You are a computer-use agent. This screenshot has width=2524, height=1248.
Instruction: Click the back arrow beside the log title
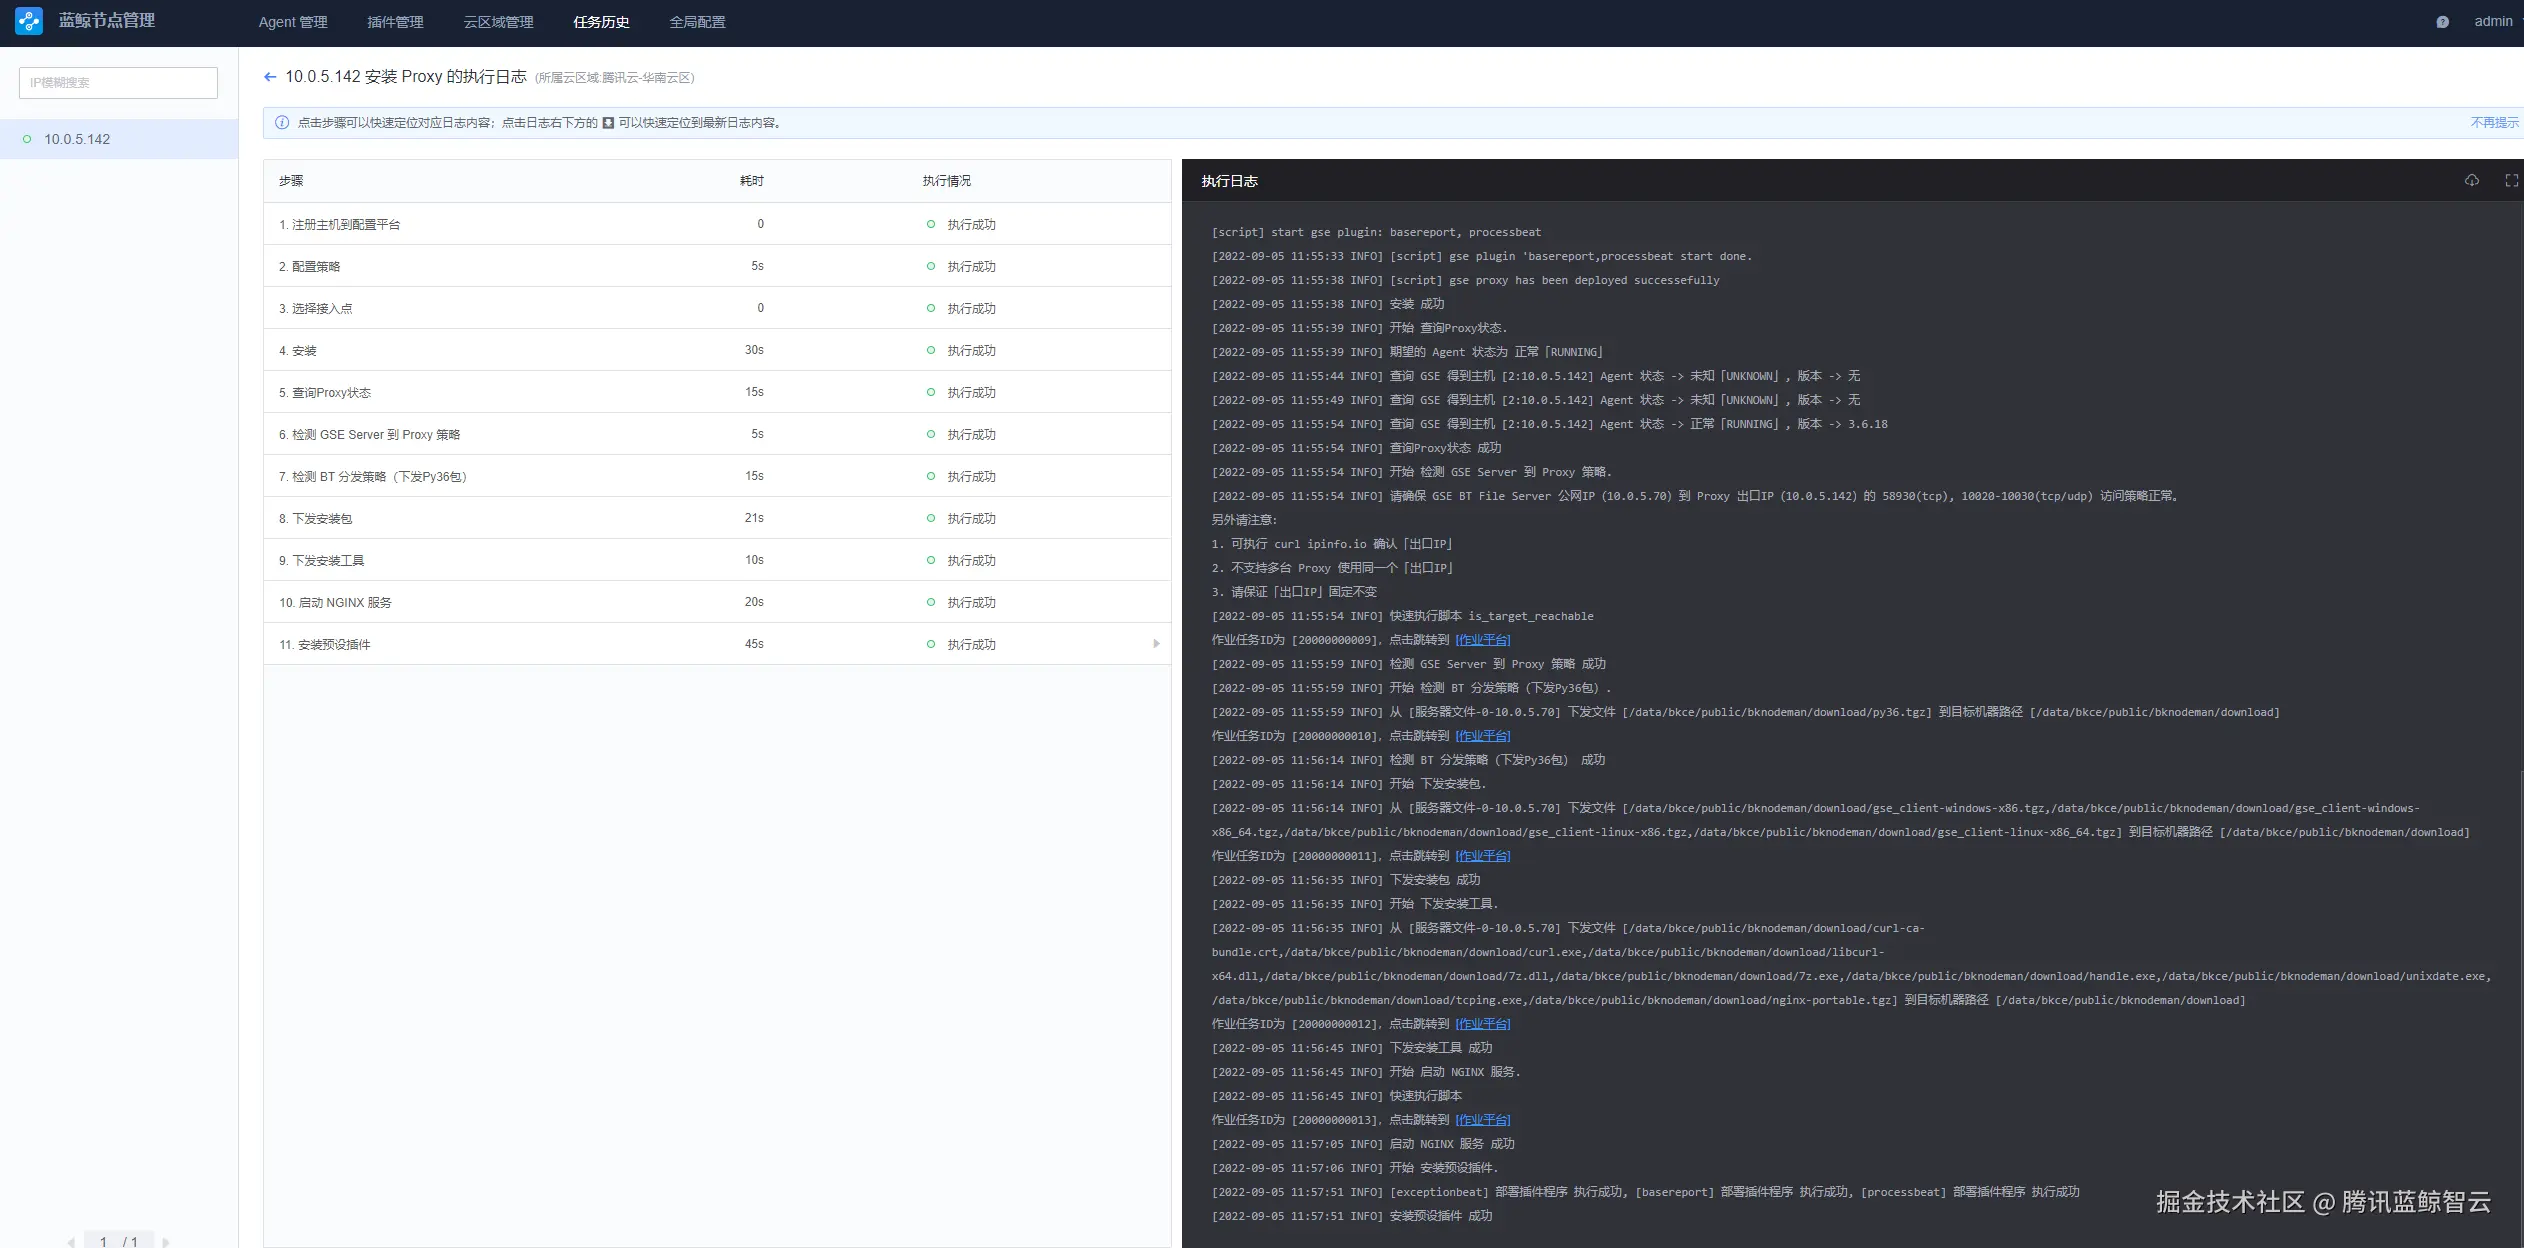(269, 77)
